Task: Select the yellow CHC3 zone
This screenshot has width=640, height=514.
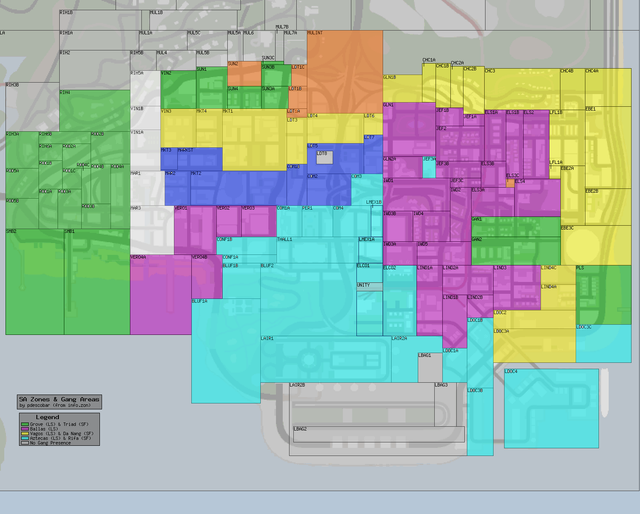Action: (x=522, y=89)
